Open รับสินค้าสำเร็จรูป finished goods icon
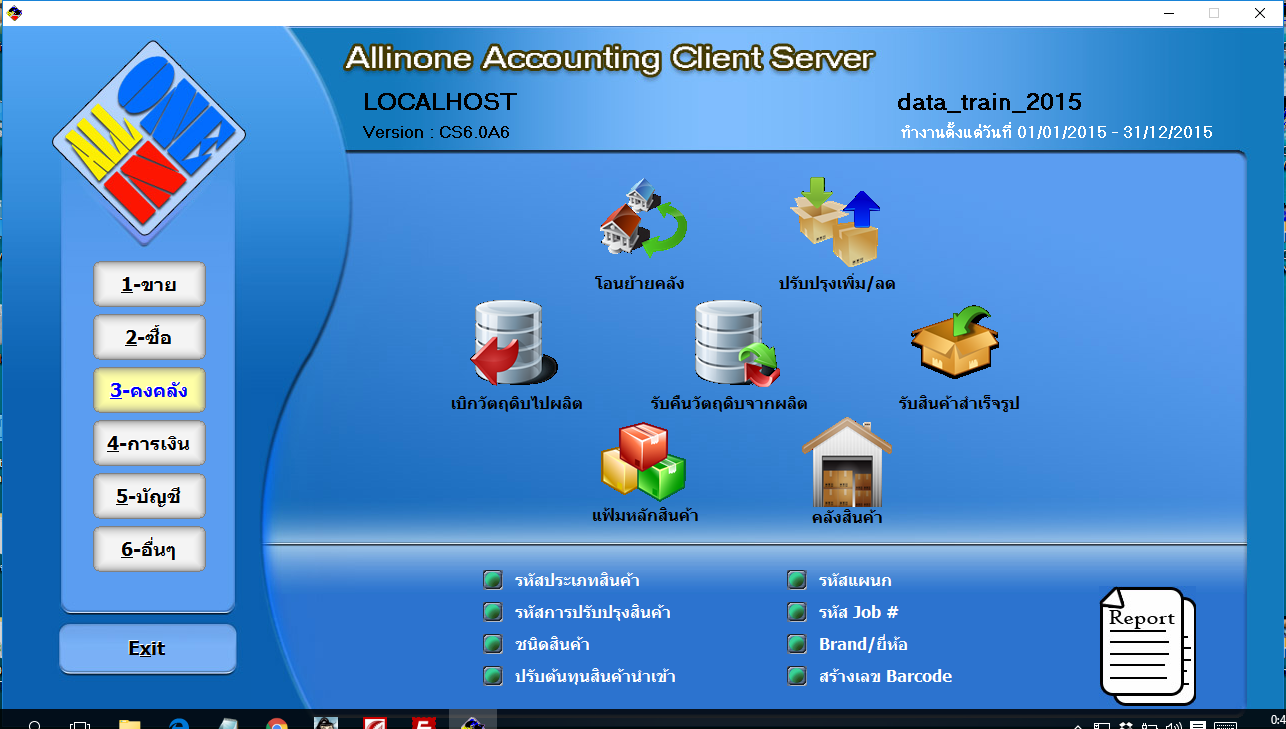The image size is (1286, 729). 956,342
